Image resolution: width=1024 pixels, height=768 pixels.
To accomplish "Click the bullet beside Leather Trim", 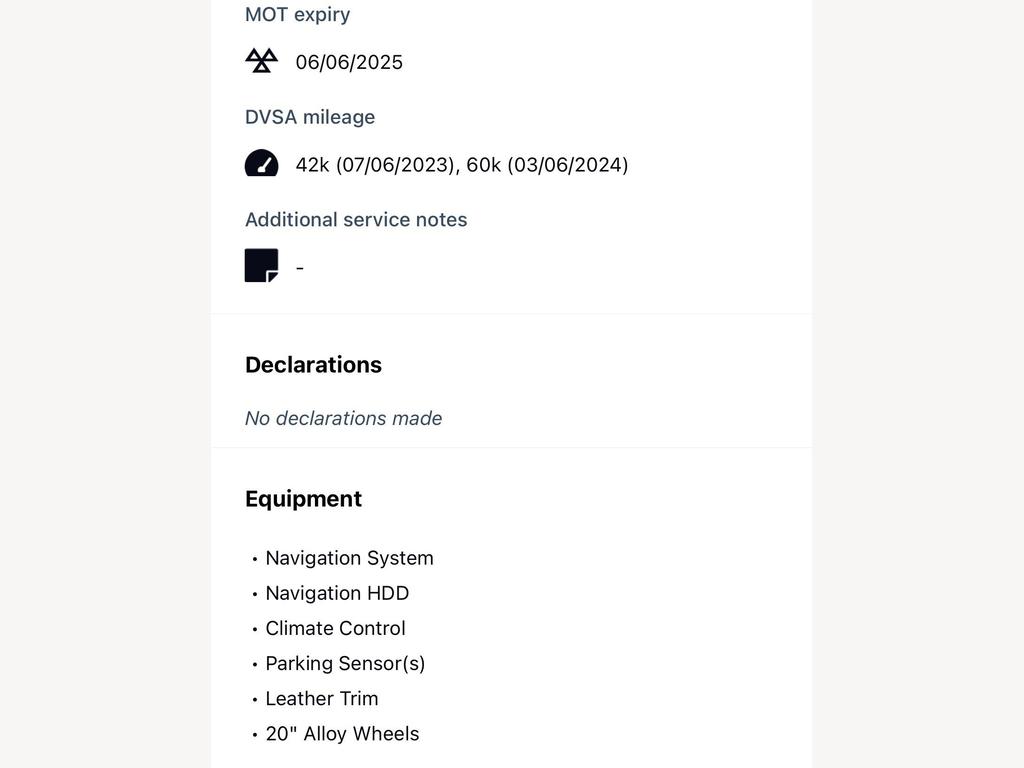I will (x=255, y=699).
